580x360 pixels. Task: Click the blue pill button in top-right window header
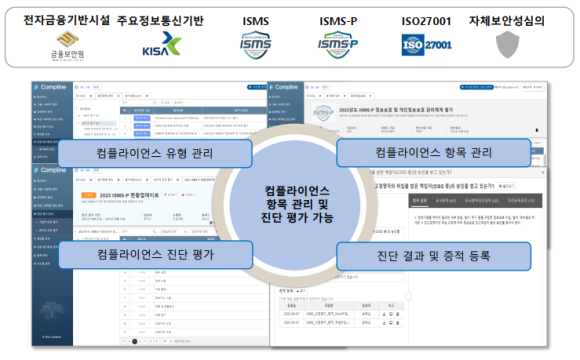(x=476, y=87)
